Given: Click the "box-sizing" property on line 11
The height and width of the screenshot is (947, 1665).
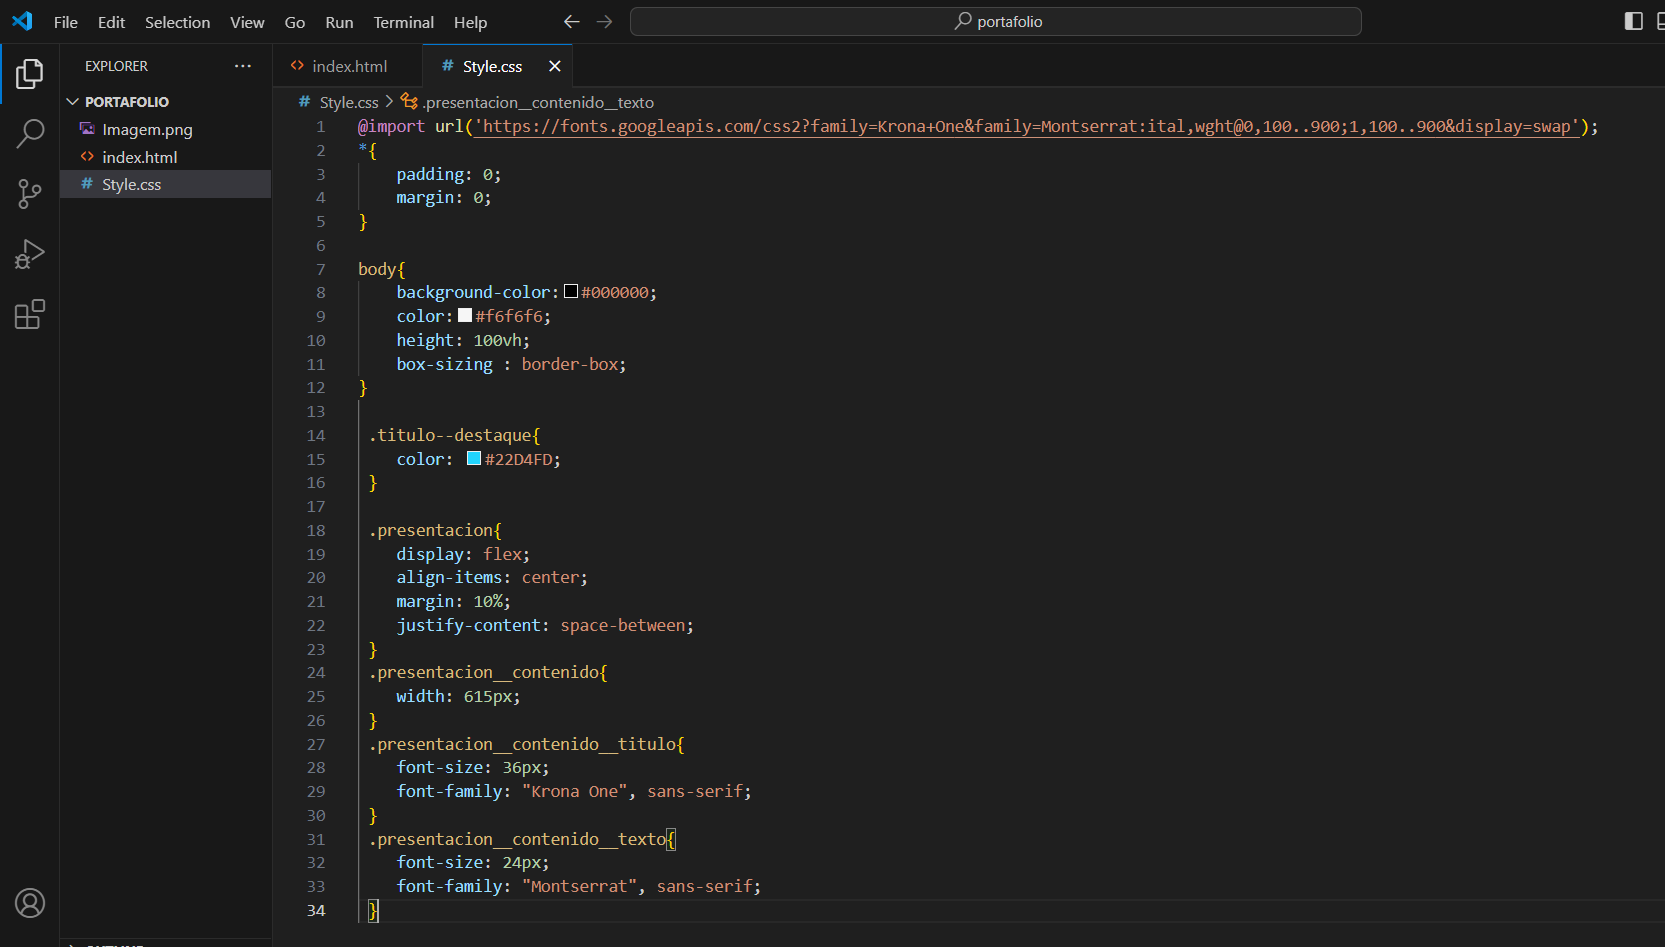Looking at the screenshot, I should pos(444,364).
